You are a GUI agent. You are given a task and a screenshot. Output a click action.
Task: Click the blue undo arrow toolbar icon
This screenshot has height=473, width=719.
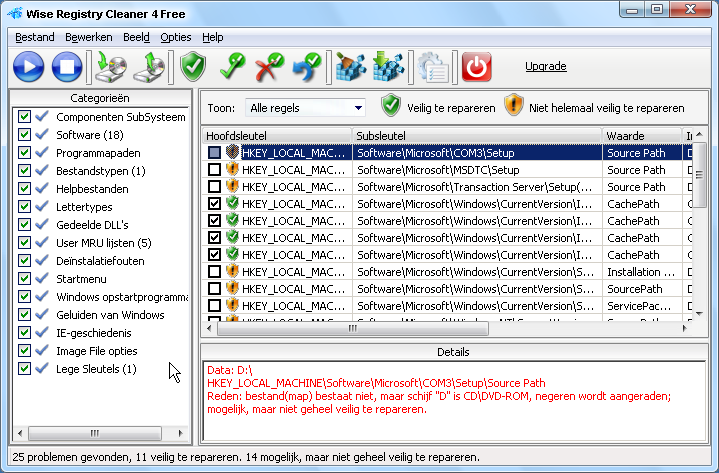(307, 67)
